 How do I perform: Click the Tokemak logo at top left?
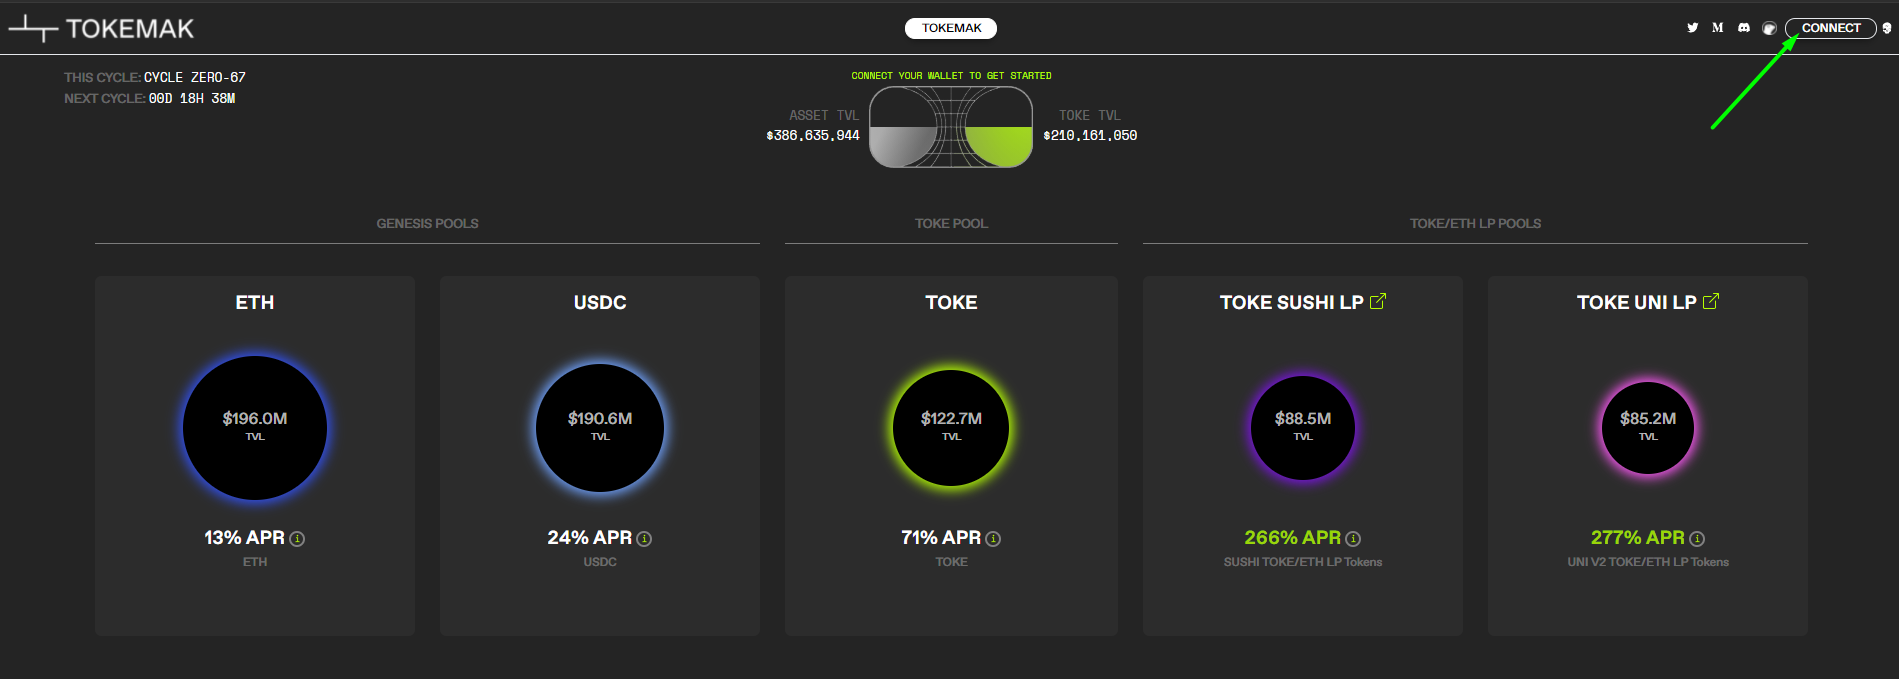pyautogui.click(x=101, y=29)
